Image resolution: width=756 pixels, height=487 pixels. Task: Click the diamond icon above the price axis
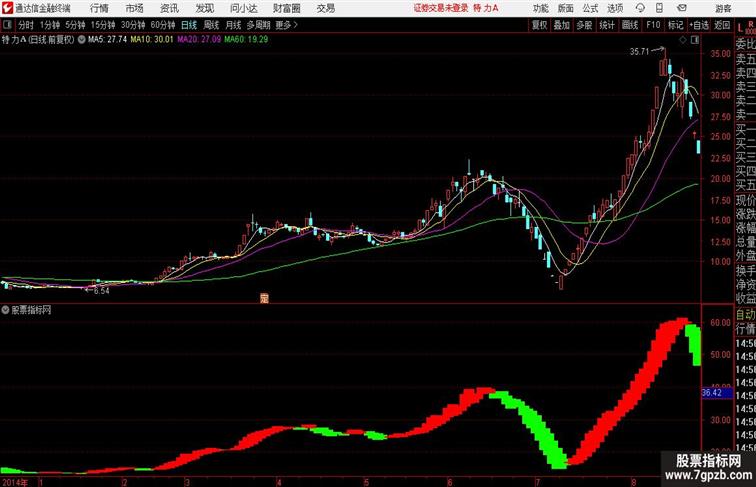683,40
